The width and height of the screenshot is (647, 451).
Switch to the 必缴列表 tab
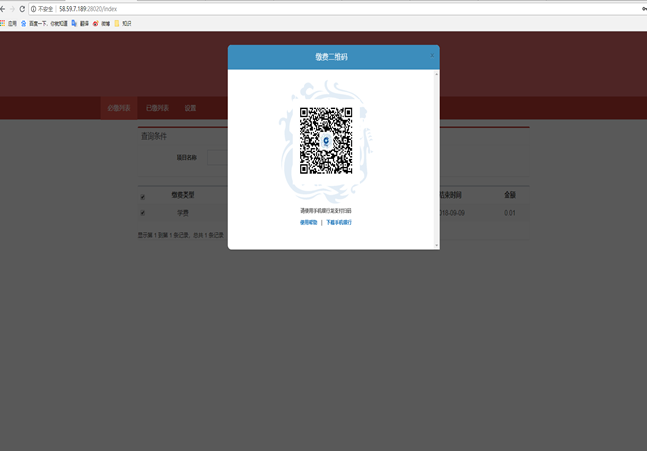119,108
